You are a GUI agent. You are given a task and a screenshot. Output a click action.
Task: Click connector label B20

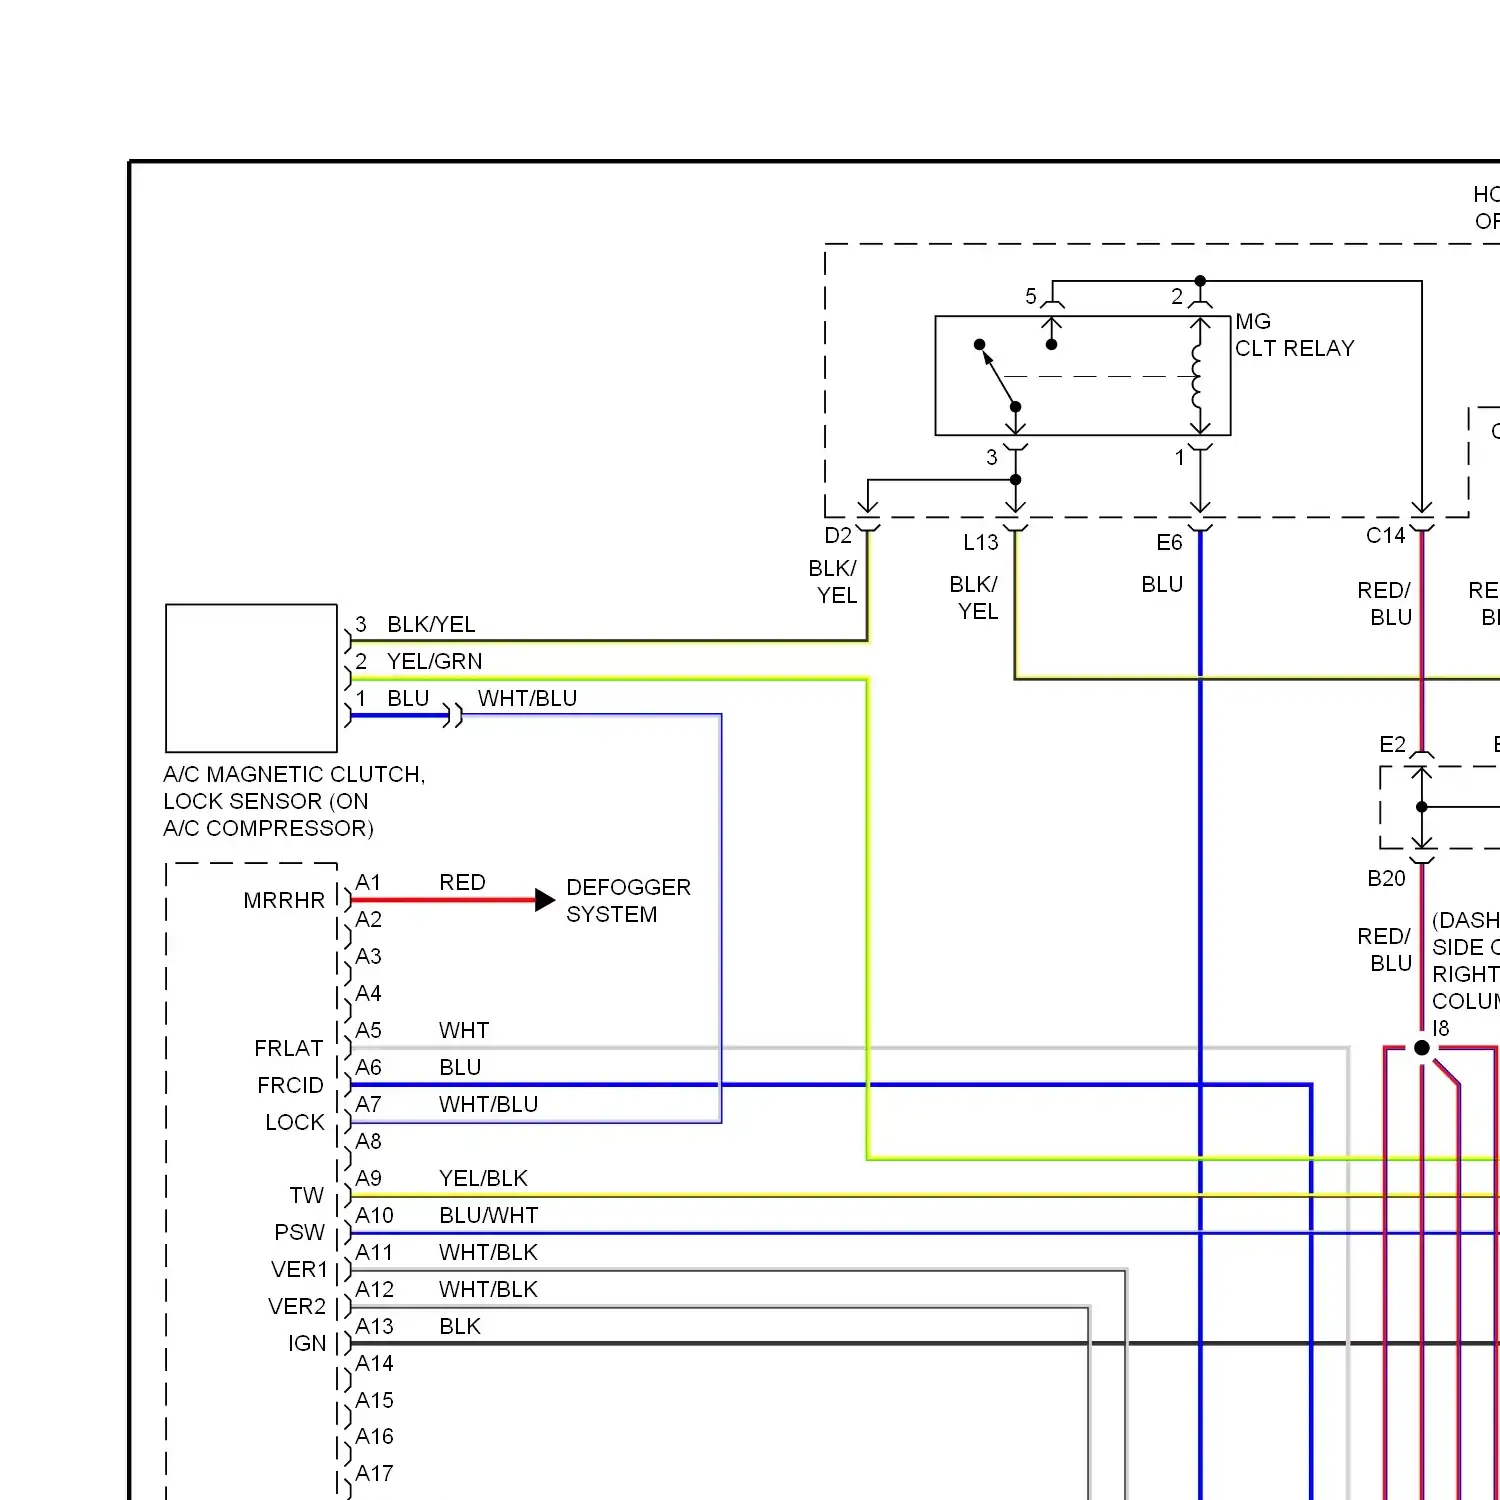[1386, 878]
